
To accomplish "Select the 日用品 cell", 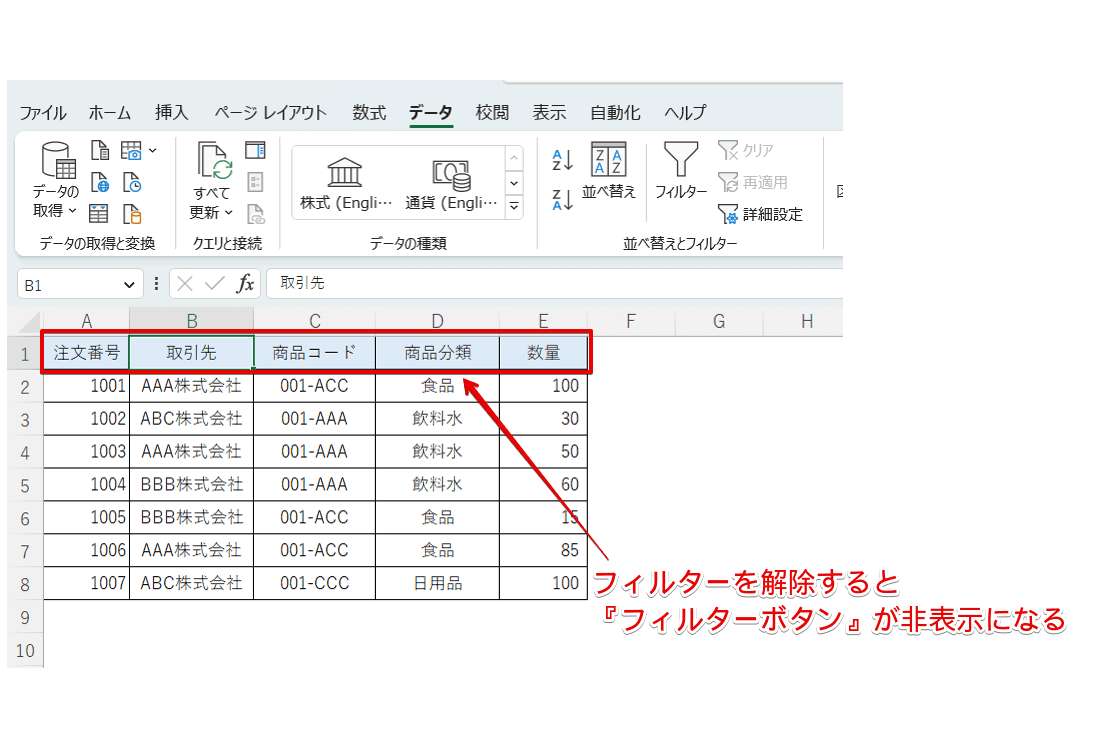I will [438, 583].
